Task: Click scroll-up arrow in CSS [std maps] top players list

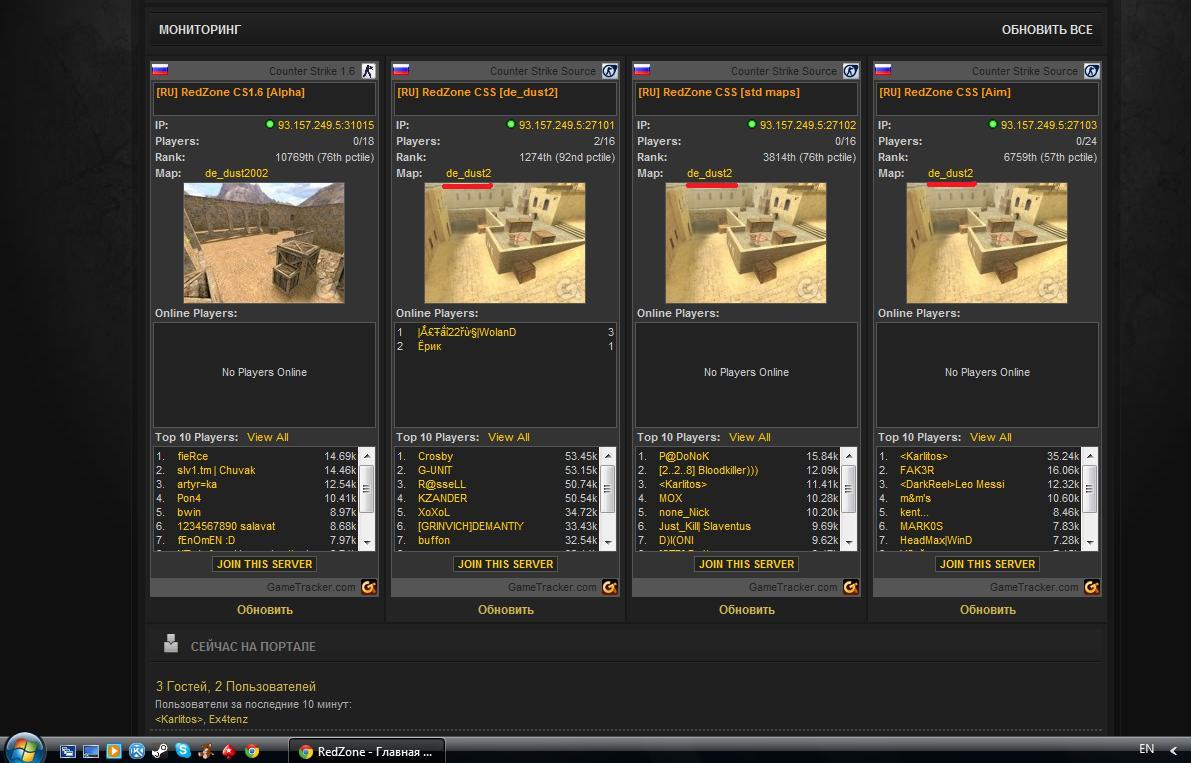Action: pyautogui.click(x=849, y=456)
